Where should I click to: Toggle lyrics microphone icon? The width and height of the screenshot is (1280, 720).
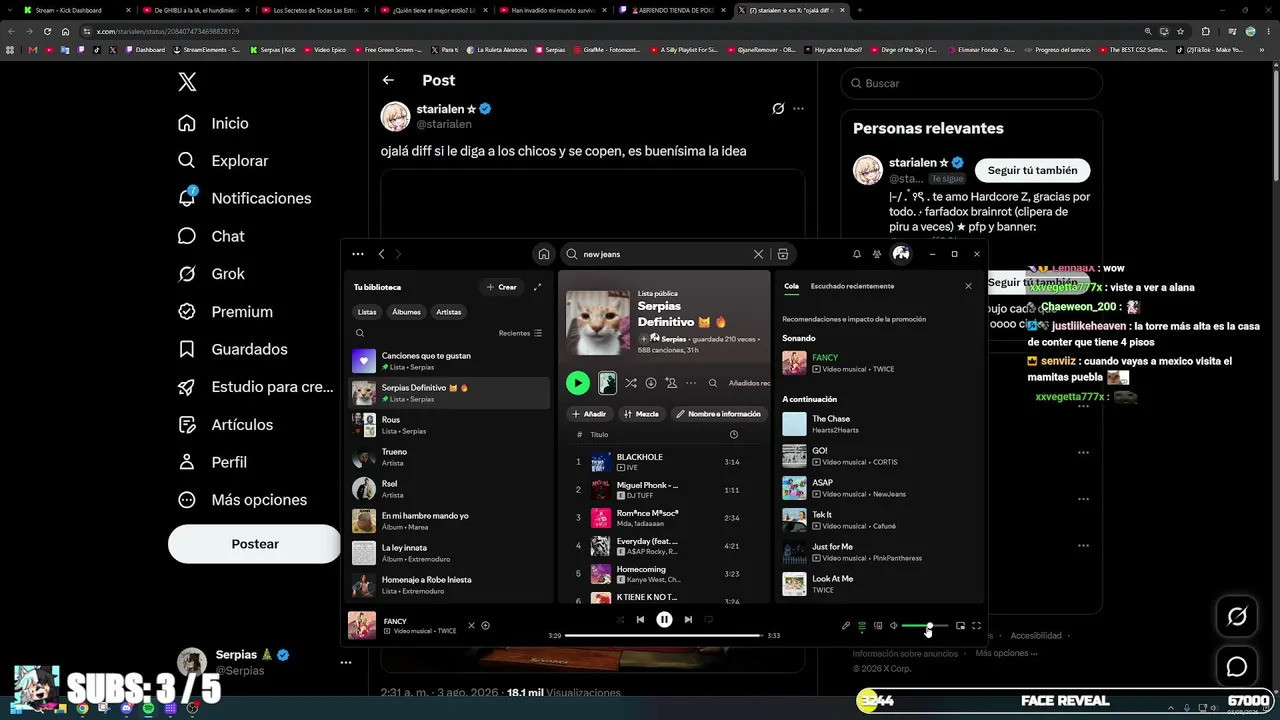(846, 626)
